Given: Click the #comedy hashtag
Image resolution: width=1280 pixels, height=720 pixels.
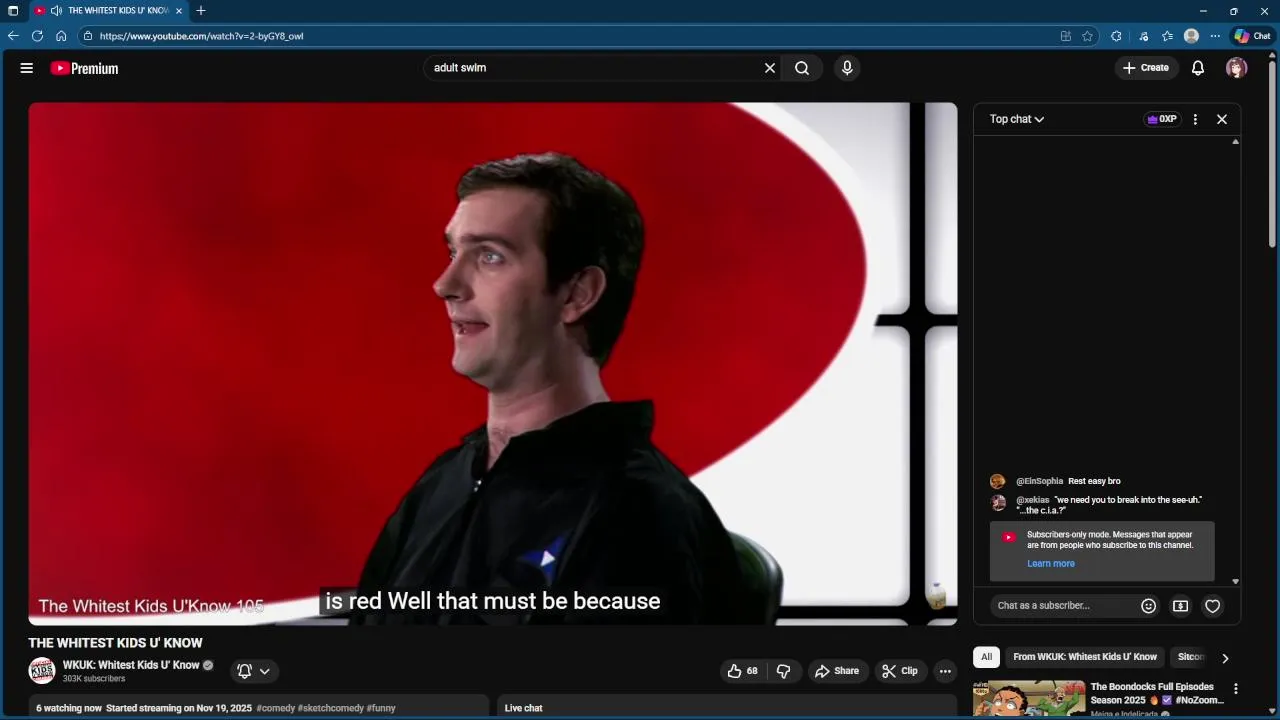Looking at the screenshot, I should coord(276,708).
